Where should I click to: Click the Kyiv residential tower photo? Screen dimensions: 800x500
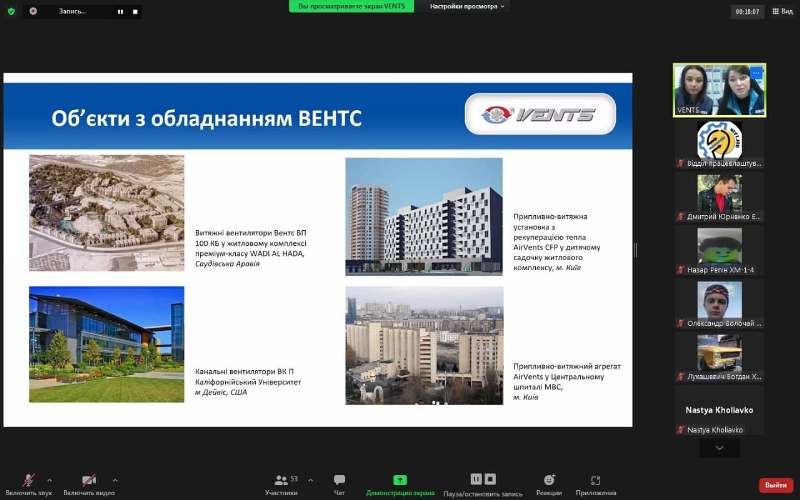pyautogui.click(x=424, y=216)
